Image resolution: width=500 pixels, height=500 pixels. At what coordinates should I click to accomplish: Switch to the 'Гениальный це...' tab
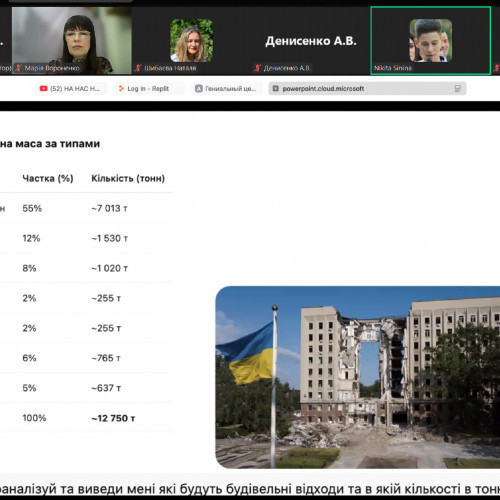coord(226,89)
